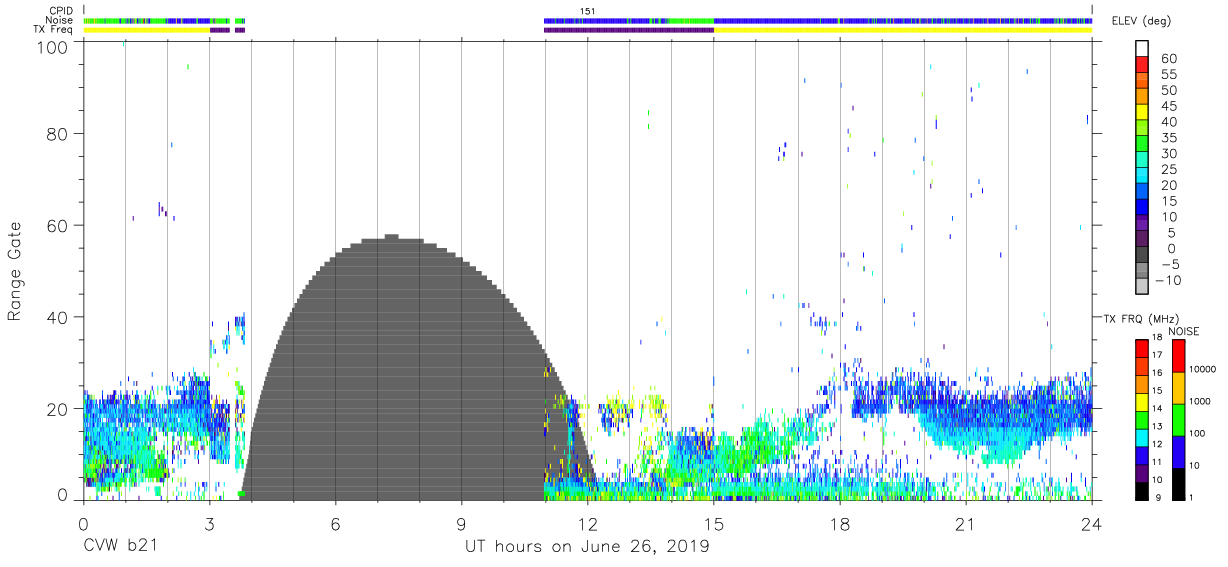Click the 20 label on Range Gate axis
This screenshot has height=567, width=1228.
tap(59, 409)
